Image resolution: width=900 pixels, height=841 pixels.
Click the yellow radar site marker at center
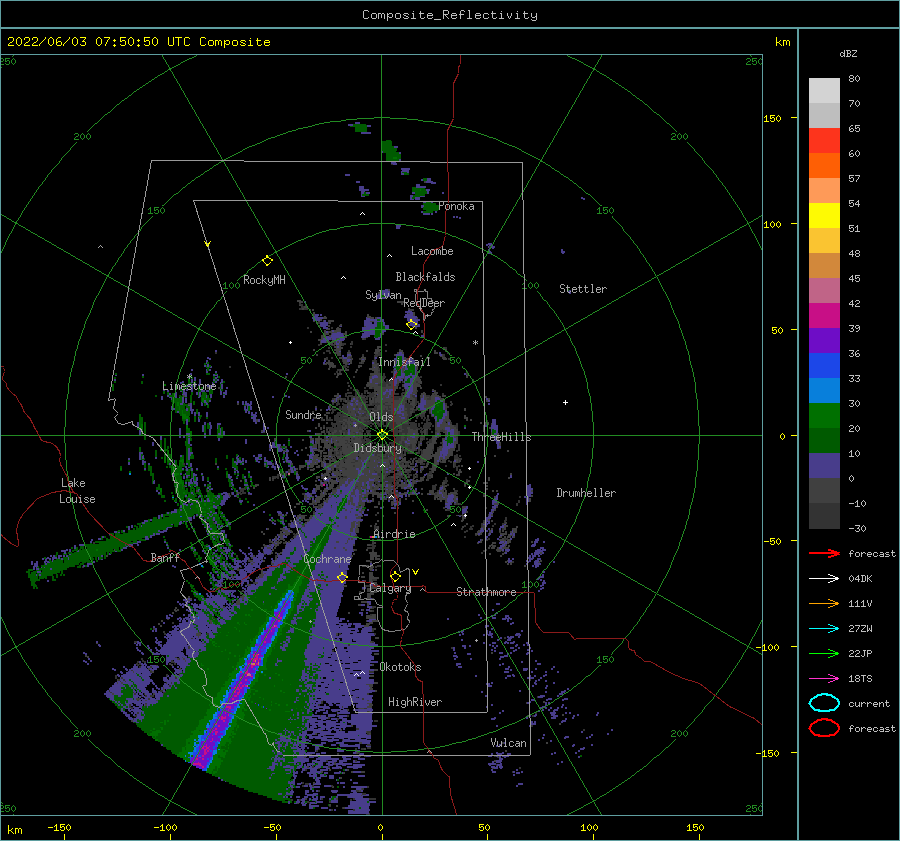(x=382, y=435)
